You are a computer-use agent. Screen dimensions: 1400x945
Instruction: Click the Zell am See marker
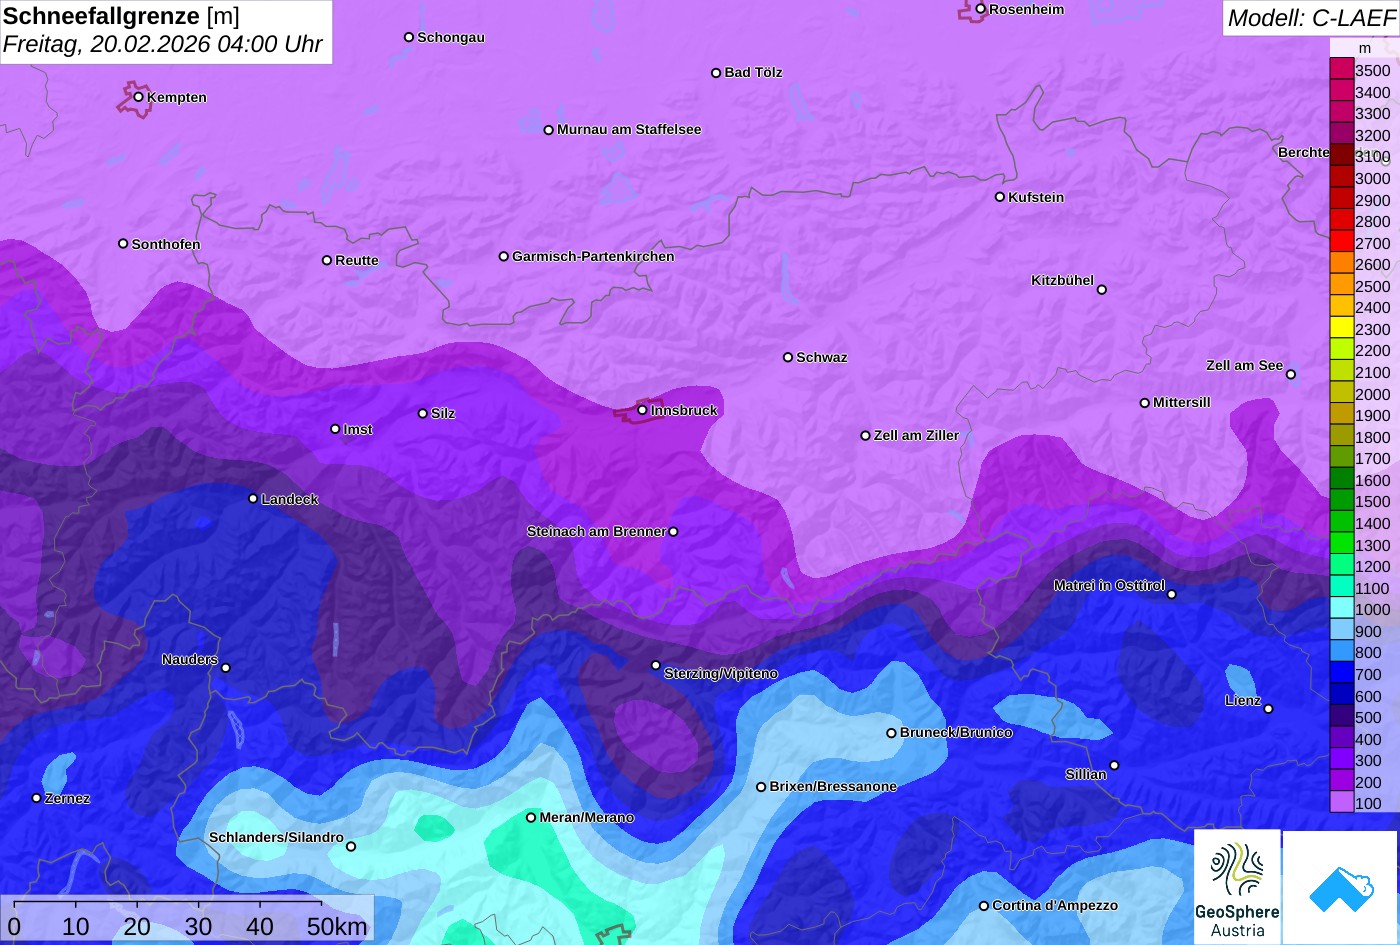1291,375
